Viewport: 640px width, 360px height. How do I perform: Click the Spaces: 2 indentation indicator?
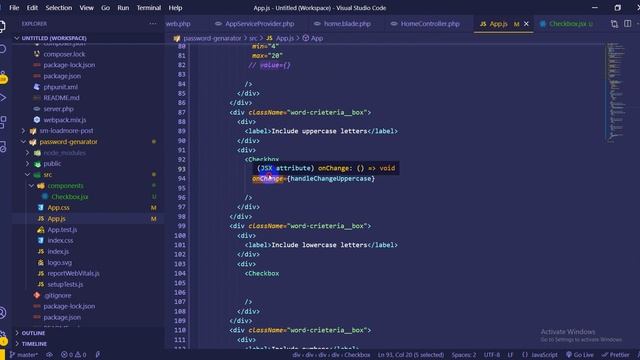pyautogui.click(x=464, y=355)
